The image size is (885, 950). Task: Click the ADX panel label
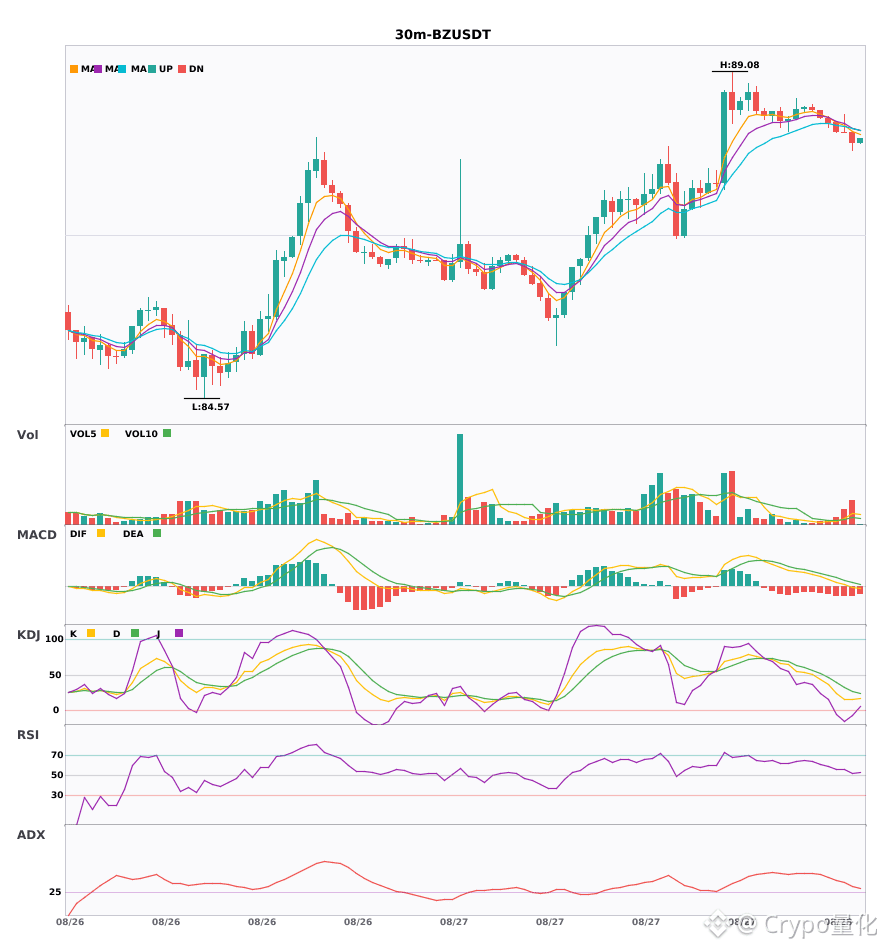click(x=31, y=834)
